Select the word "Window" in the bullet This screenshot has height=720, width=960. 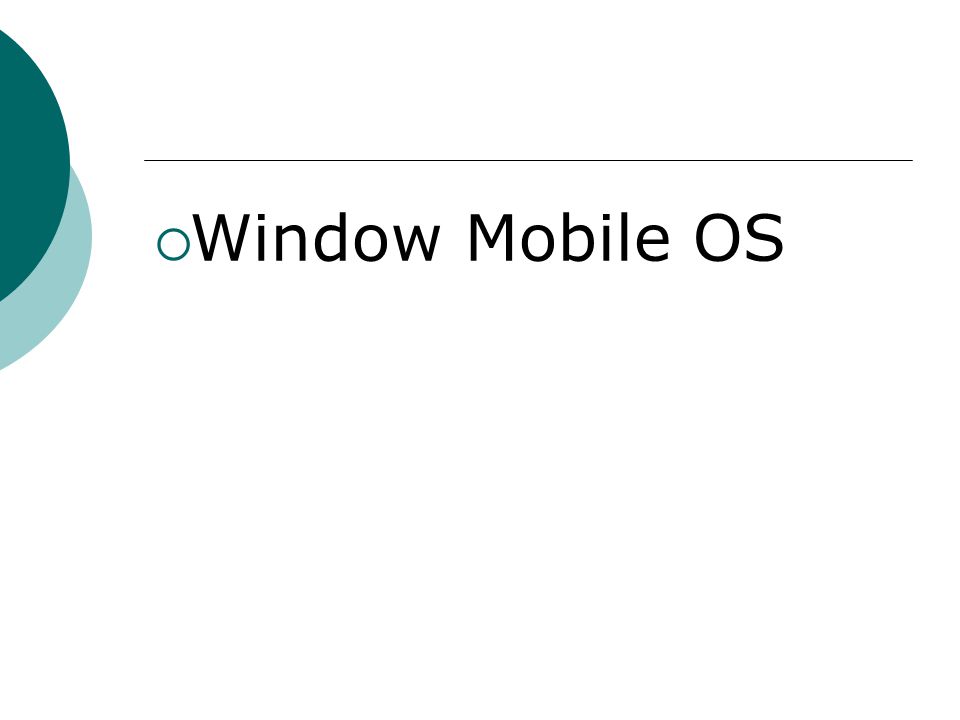click(317, 238)
